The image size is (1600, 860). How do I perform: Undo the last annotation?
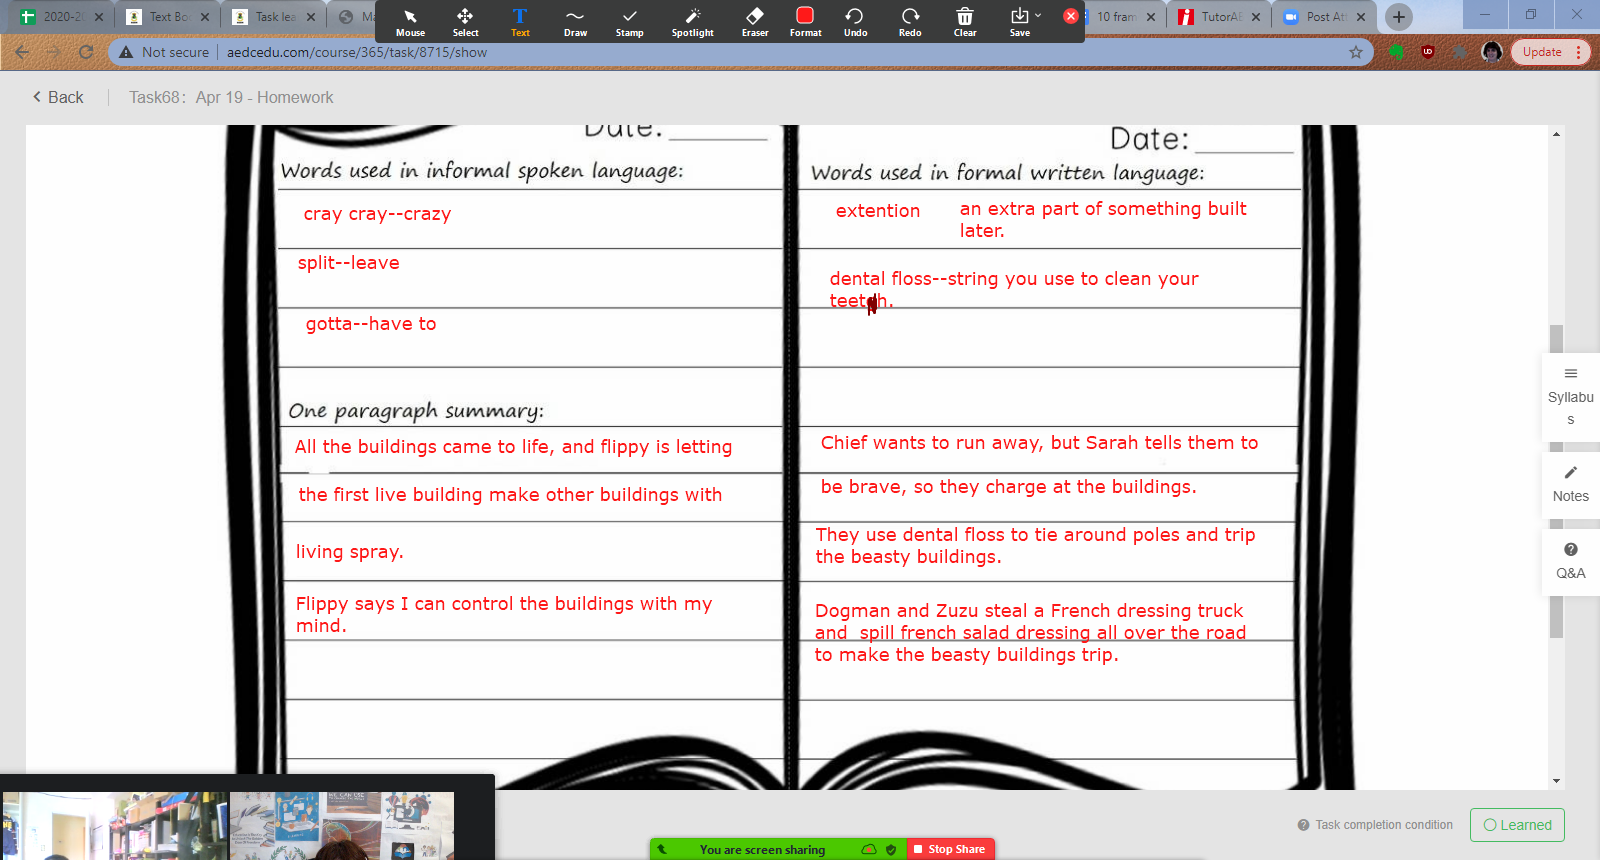(855, 22)
